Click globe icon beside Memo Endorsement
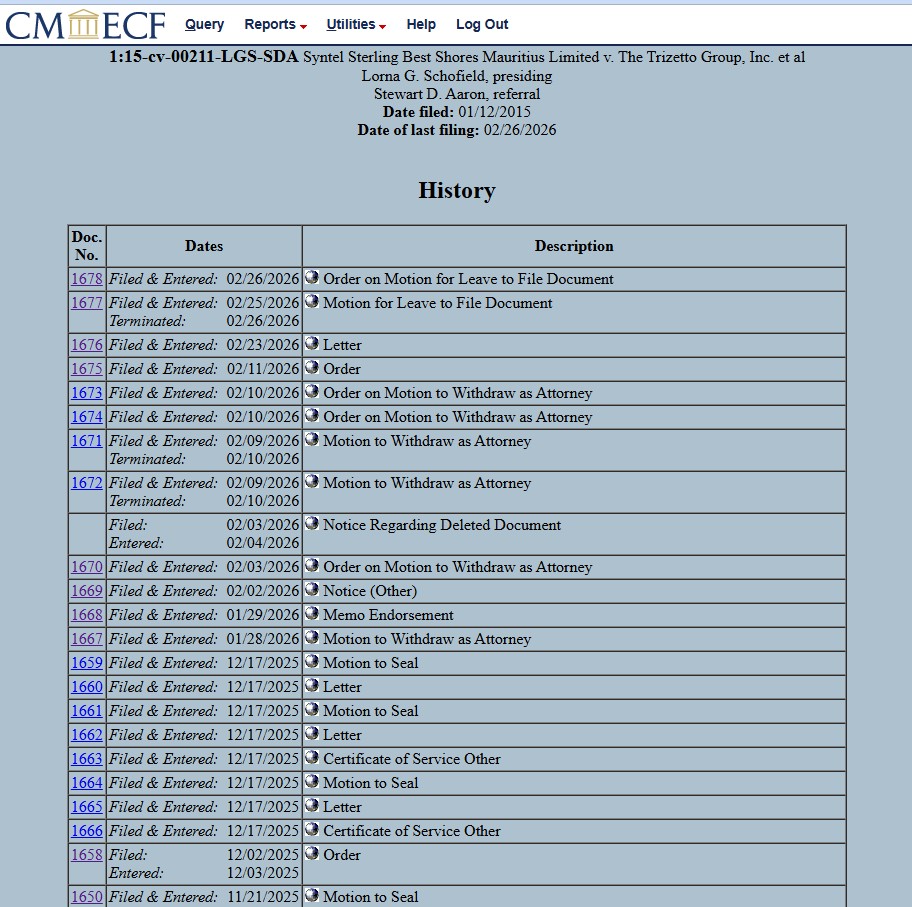Image resolution: width=912 pixels, height=907 pixels. [x=312, y=614]
